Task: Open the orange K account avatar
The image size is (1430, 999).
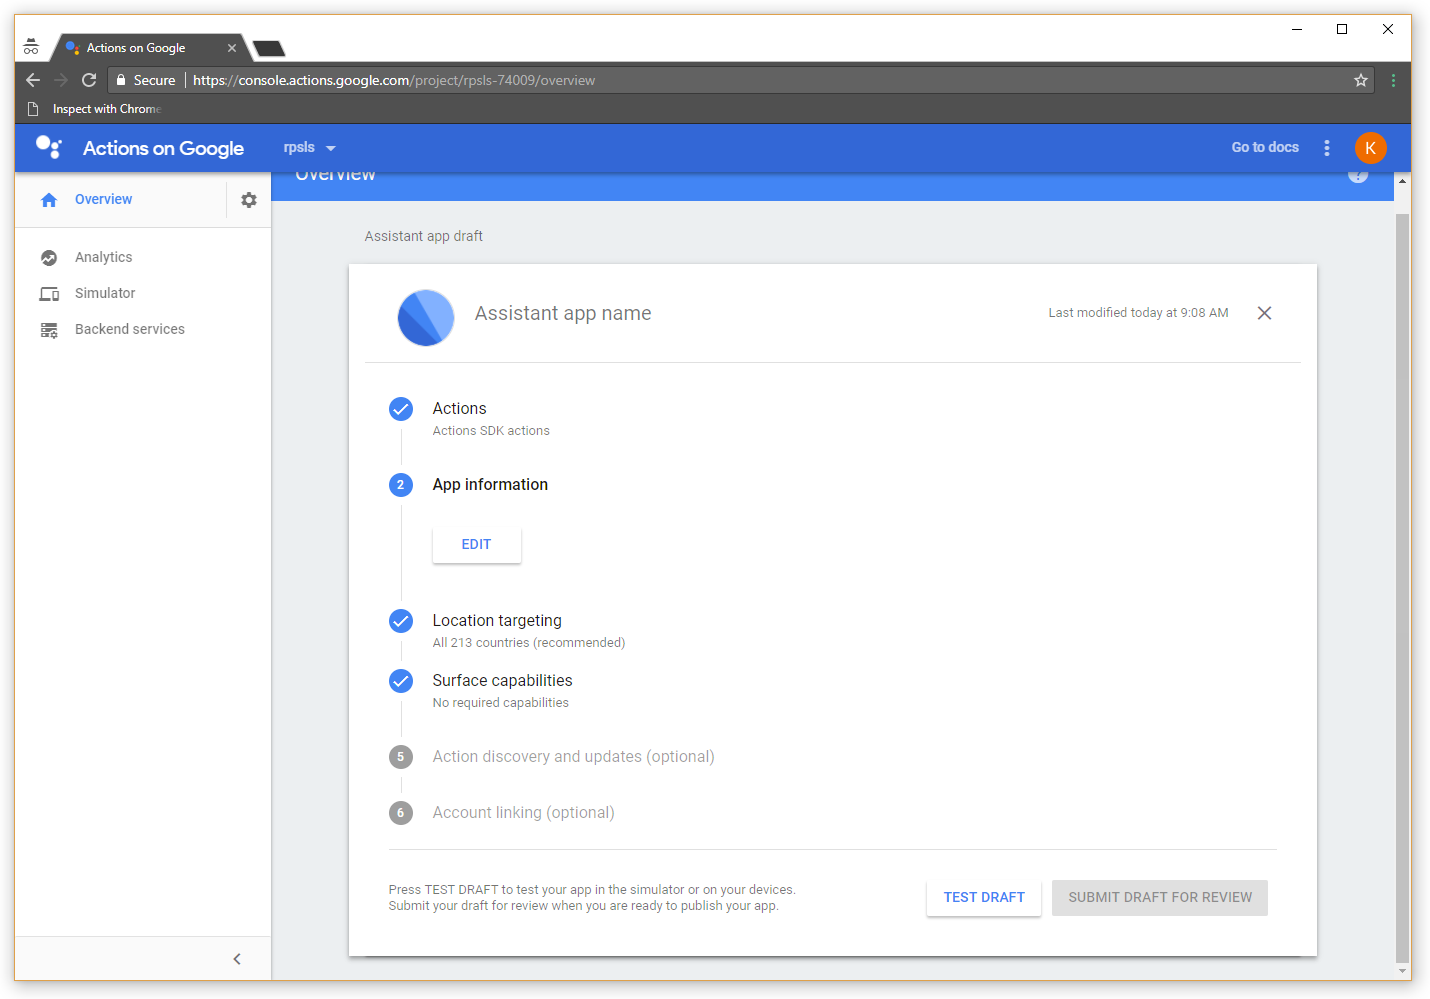Action: [x=1370, y=148]
